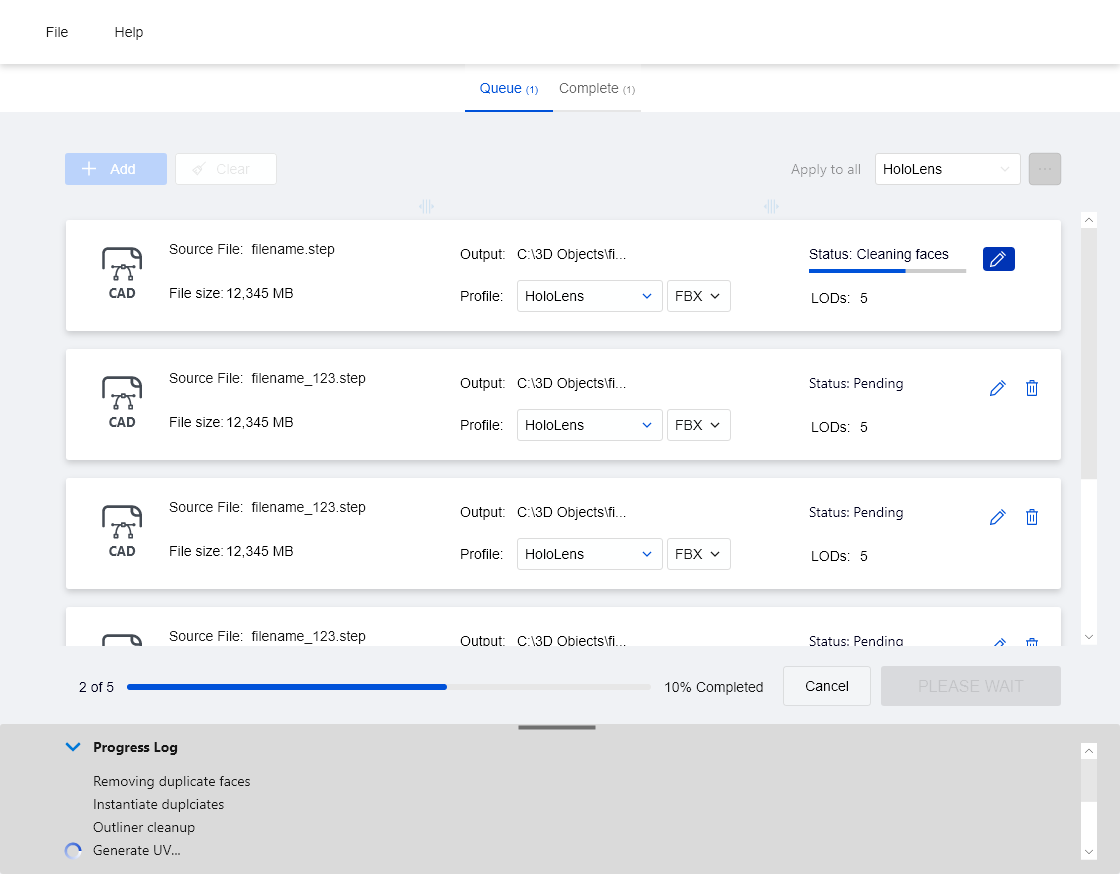1120x874 pixels.
Task: Click queue list scrollbar down arrow
Action: (x=1089, y=636)
